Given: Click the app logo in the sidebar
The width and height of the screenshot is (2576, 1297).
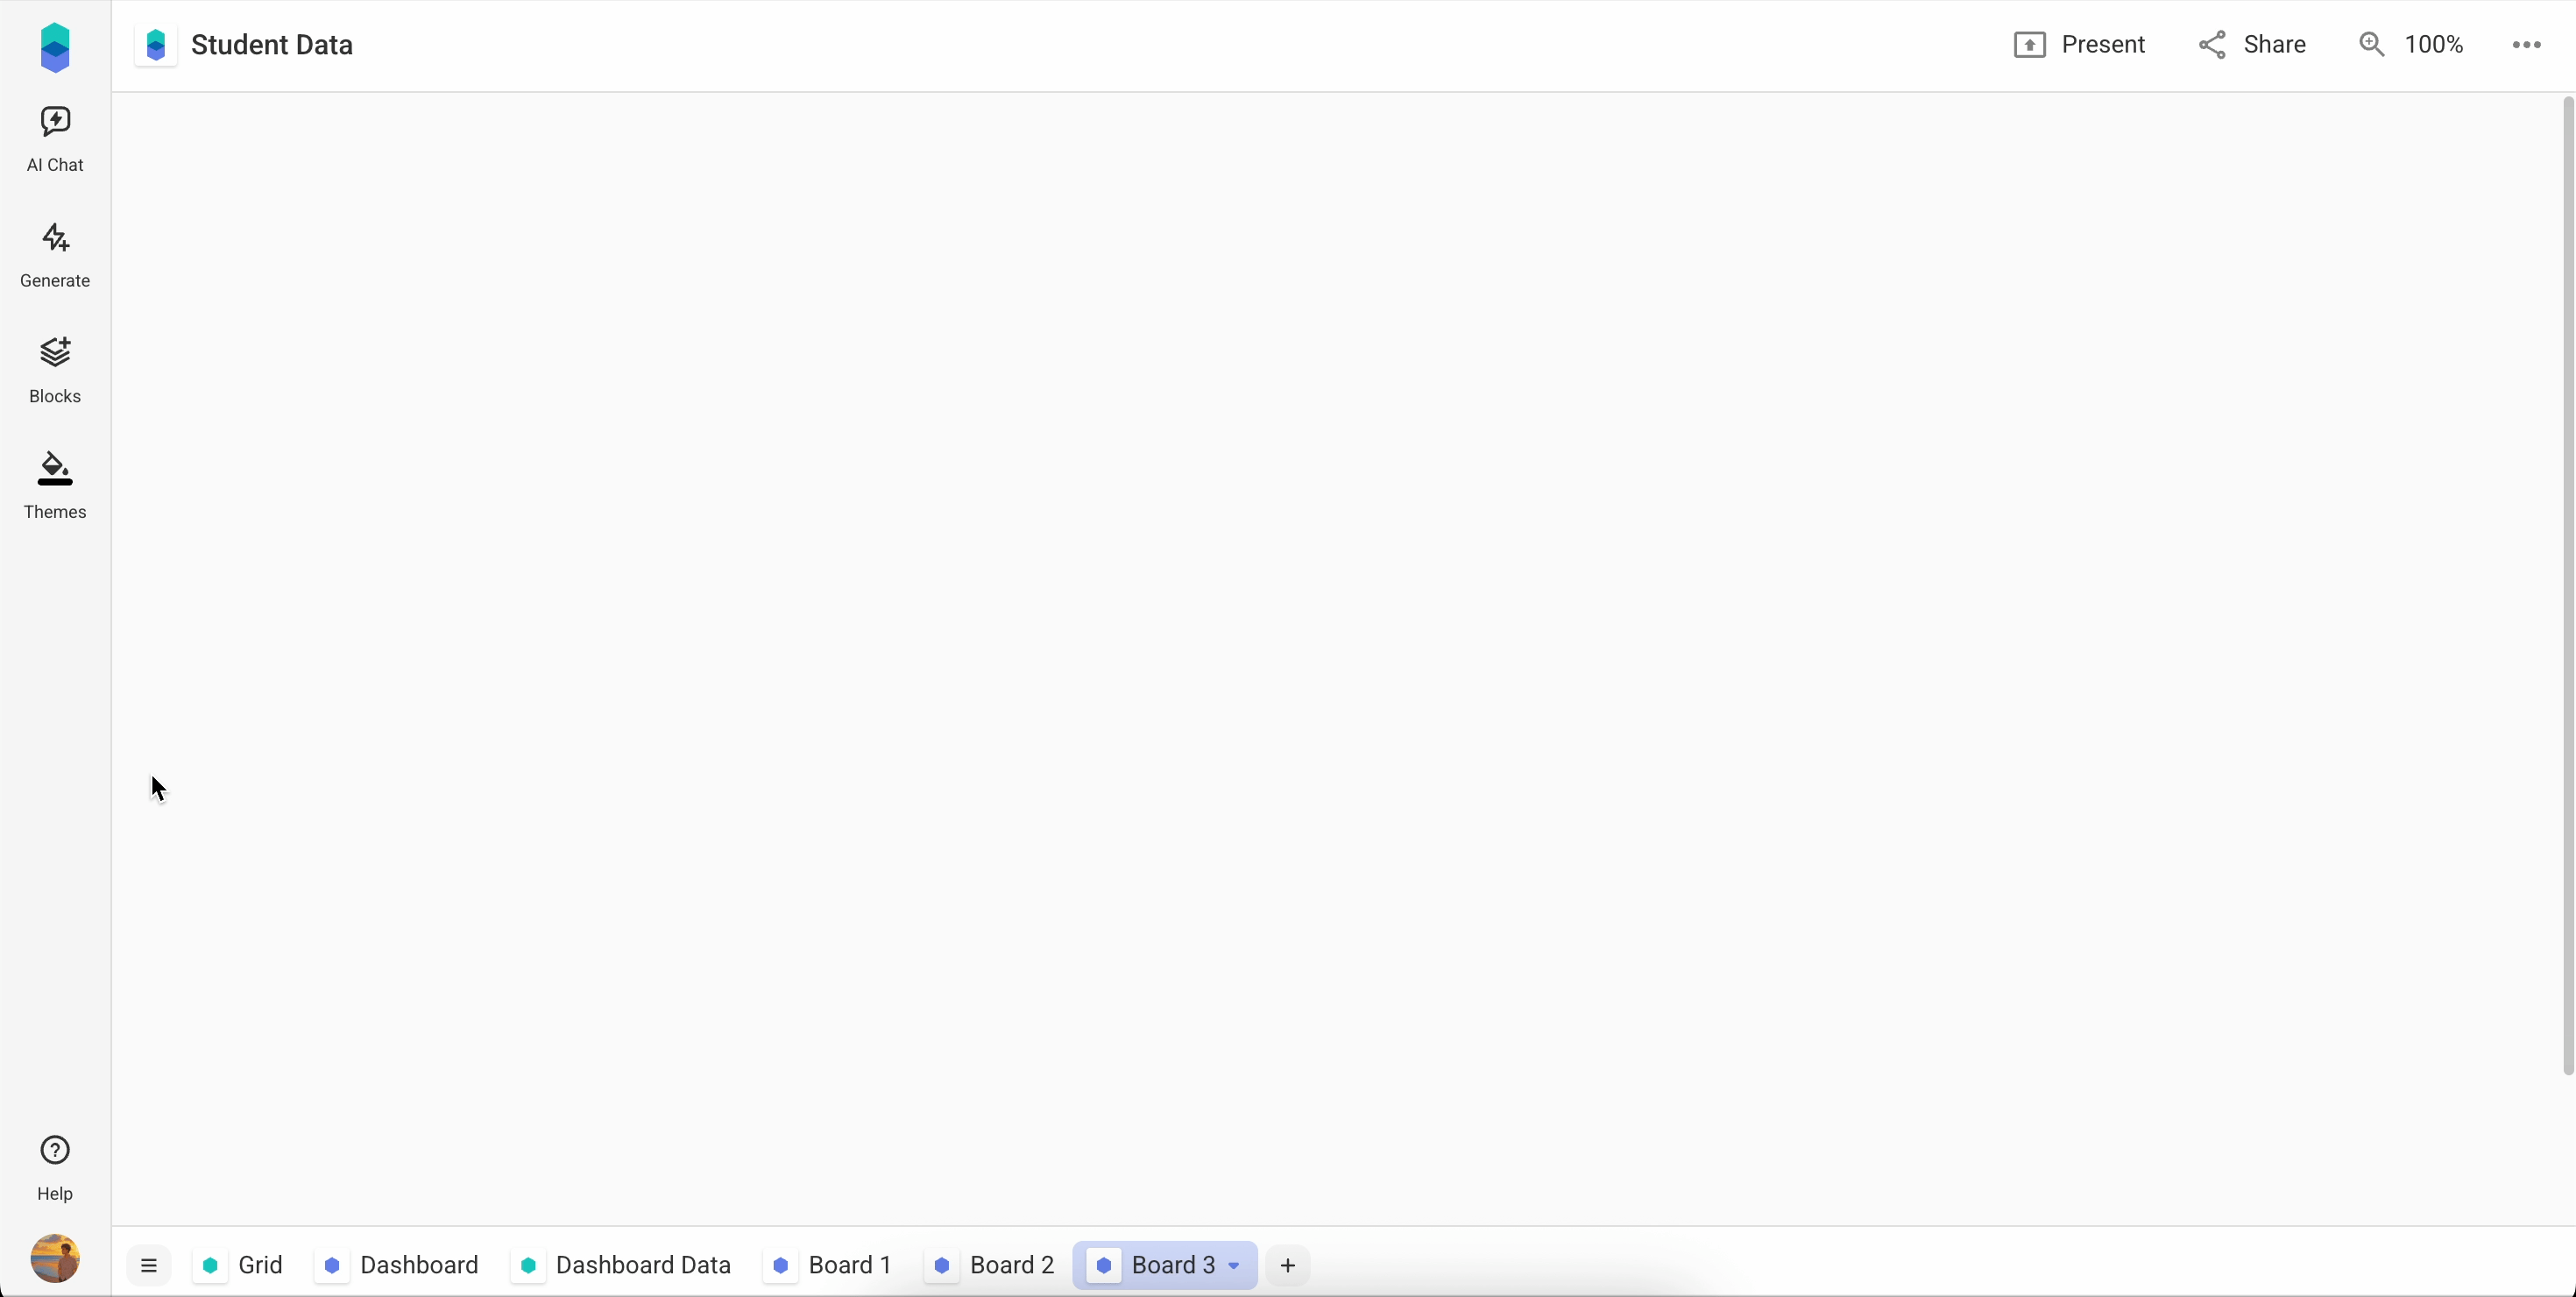Looking at the screenshot, I should 55,48.
